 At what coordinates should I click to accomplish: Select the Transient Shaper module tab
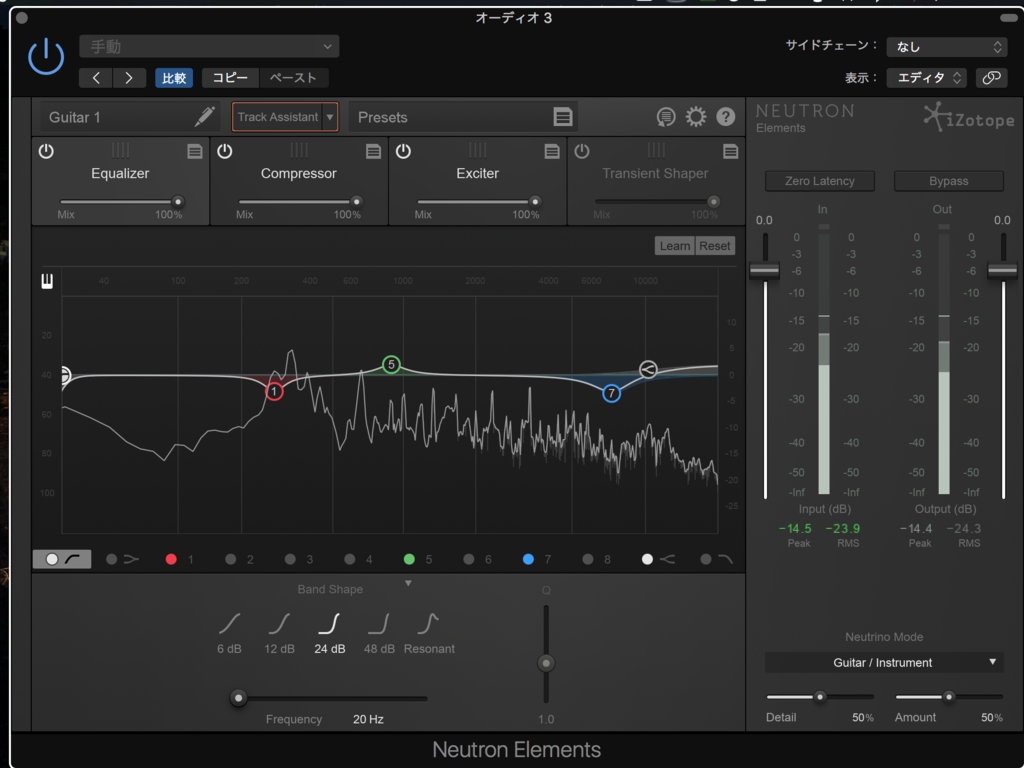[x=655, y=173]
